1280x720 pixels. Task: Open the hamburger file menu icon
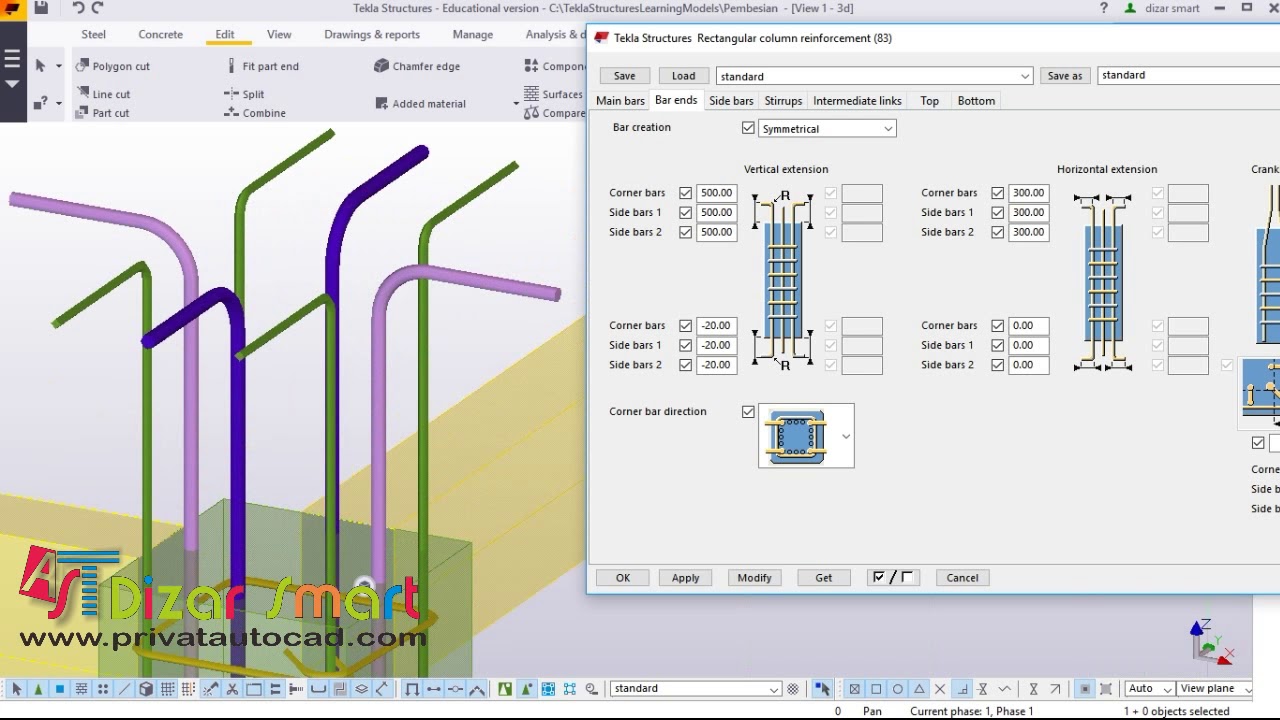[x=12, y=59]
